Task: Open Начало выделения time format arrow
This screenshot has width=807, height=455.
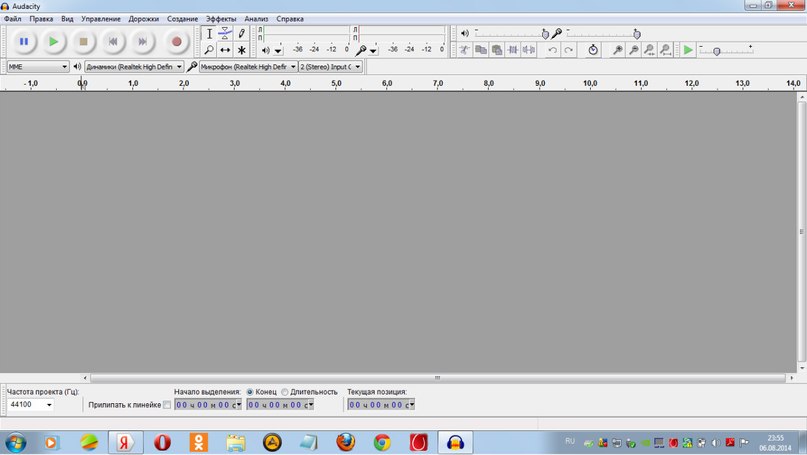Action: click(x=238, y=405)
